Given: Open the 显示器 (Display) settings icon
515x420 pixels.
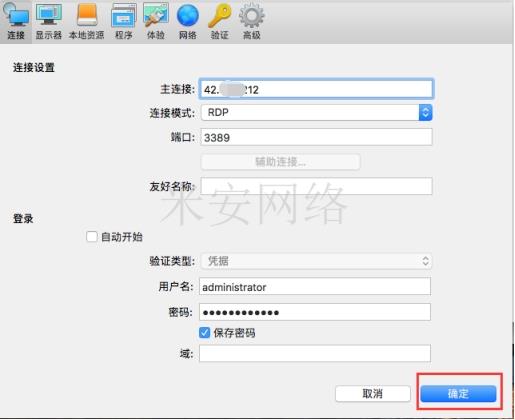Looking at the screenshot, I should coord(49,21).
